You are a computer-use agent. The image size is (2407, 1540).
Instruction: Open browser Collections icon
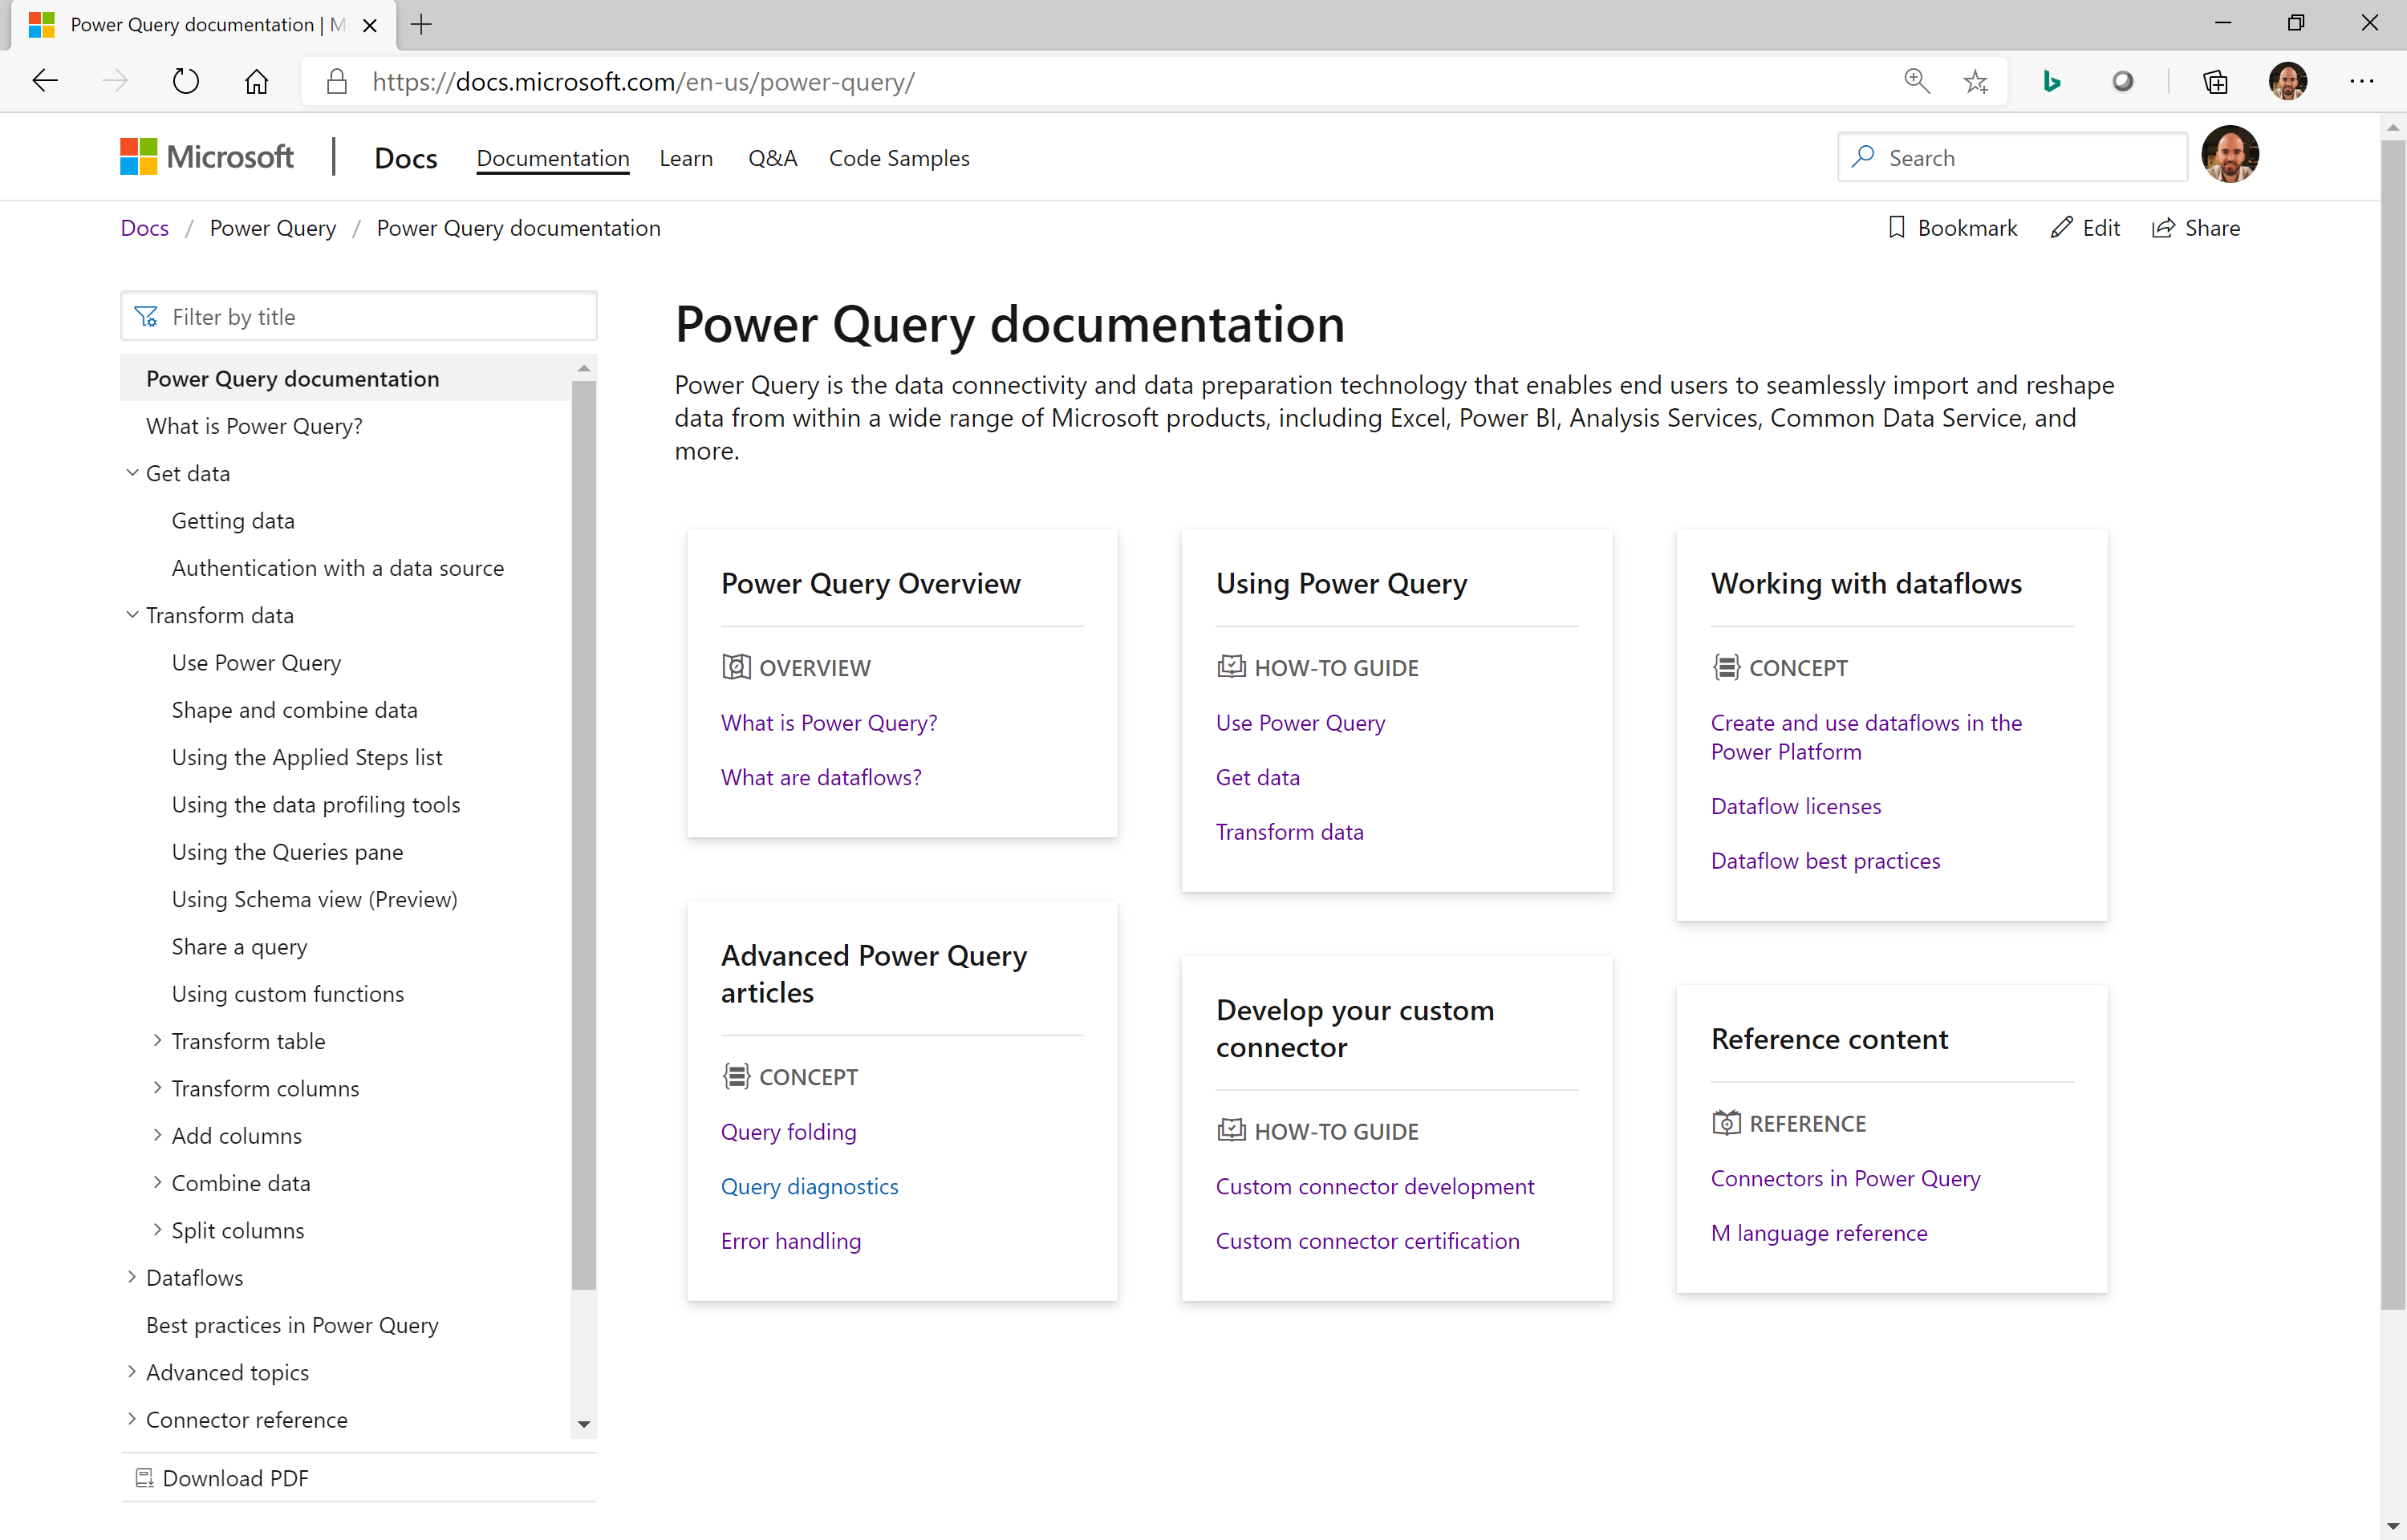coord(2215,81)
